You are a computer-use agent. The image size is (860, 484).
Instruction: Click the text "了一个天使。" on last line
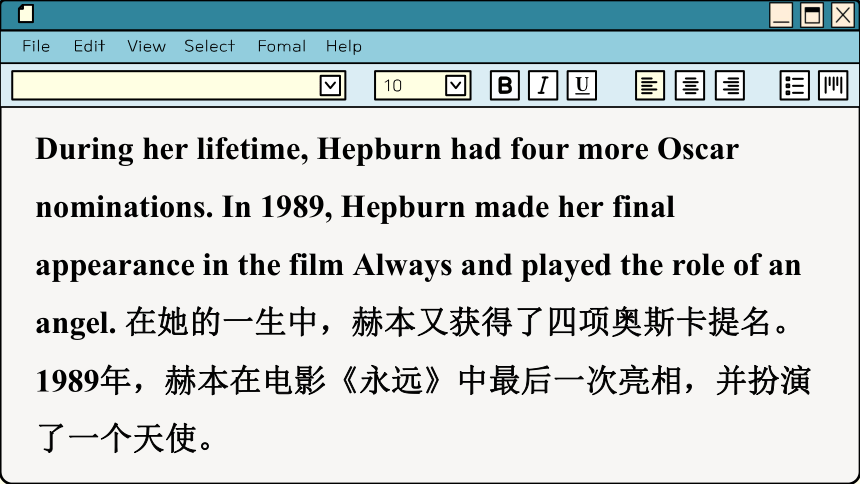[126, 439]
